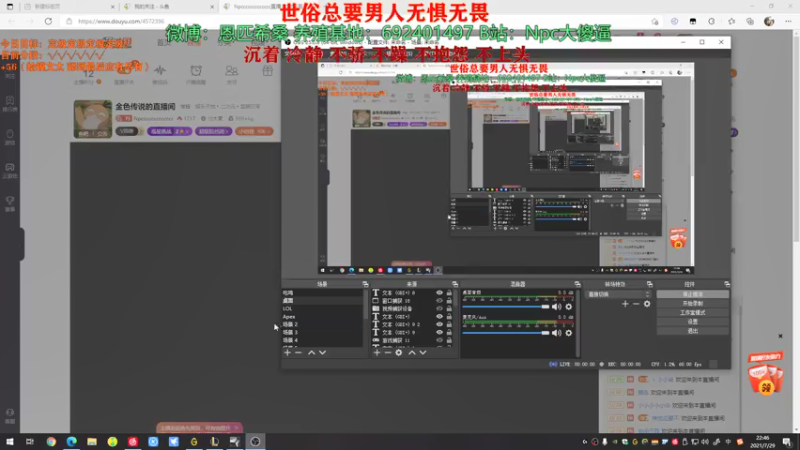Switch to the second browser tab 我的关注
Image resolution: width=800 pixels, height=450 pixels.
coord(168,7)
